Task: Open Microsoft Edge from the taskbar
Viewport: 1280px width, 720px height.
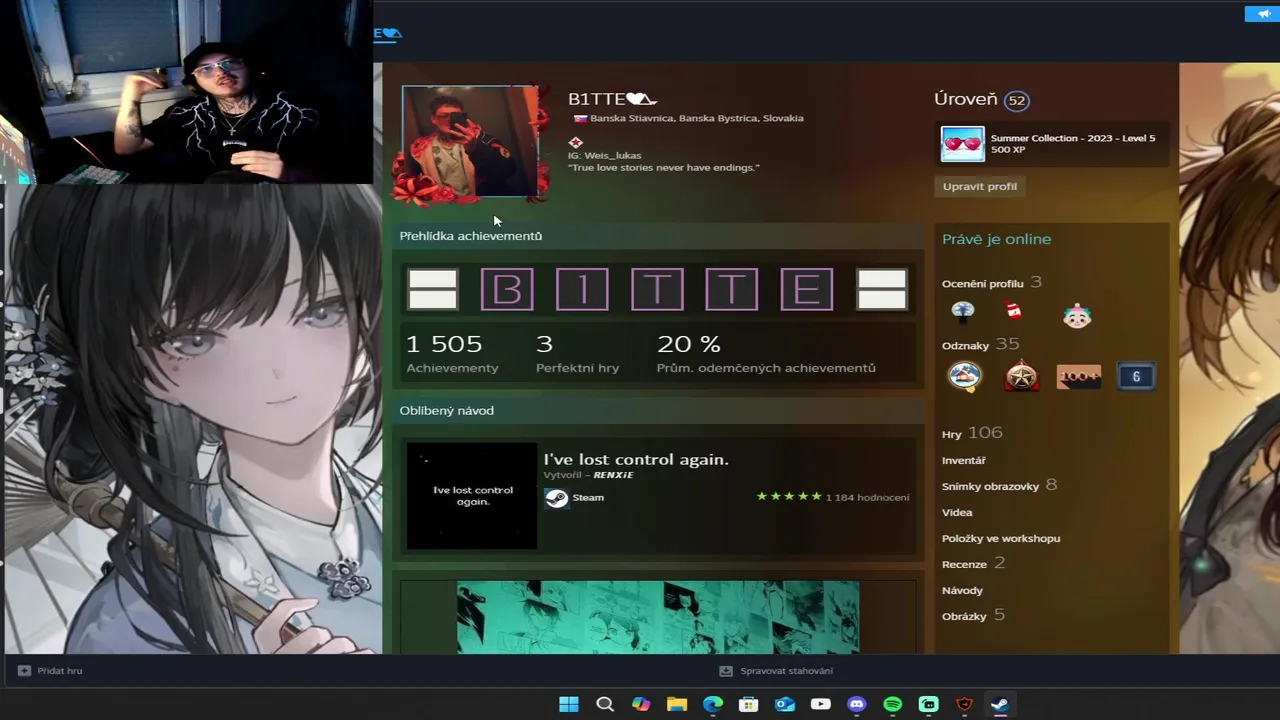Action: [713, 704]
